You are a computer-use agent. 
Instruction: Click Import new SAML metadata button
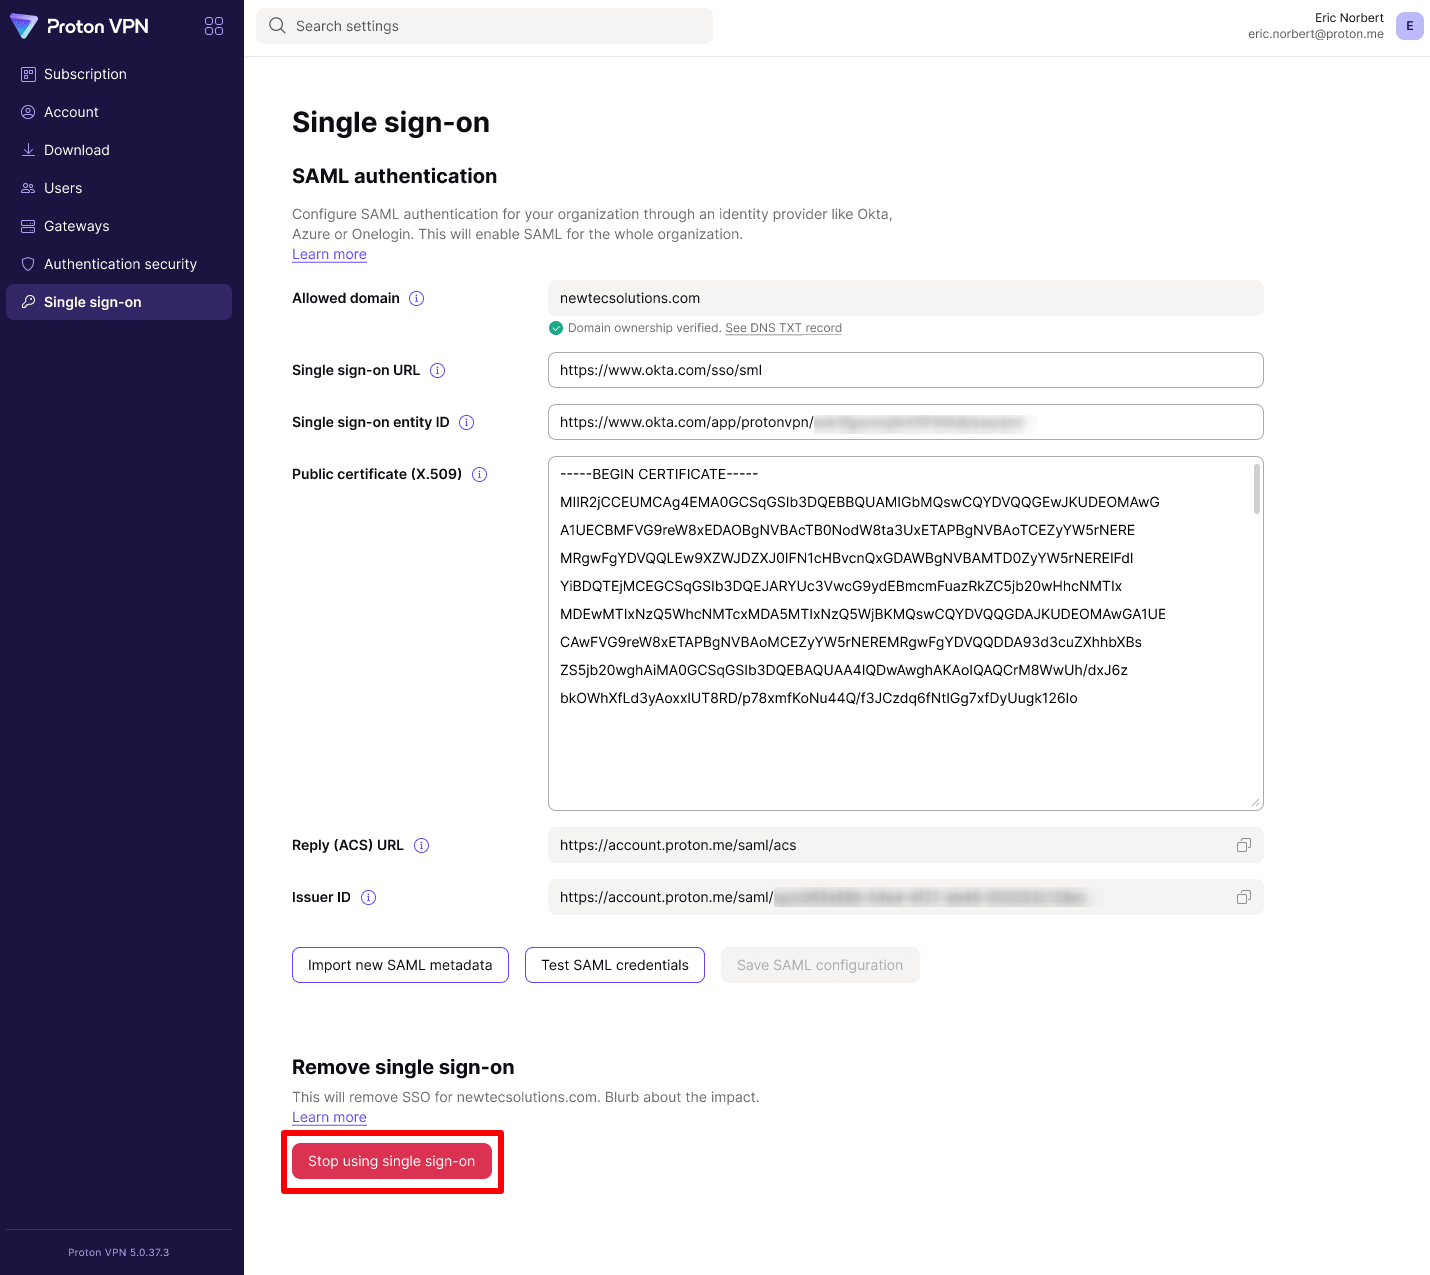pos(400,965)
